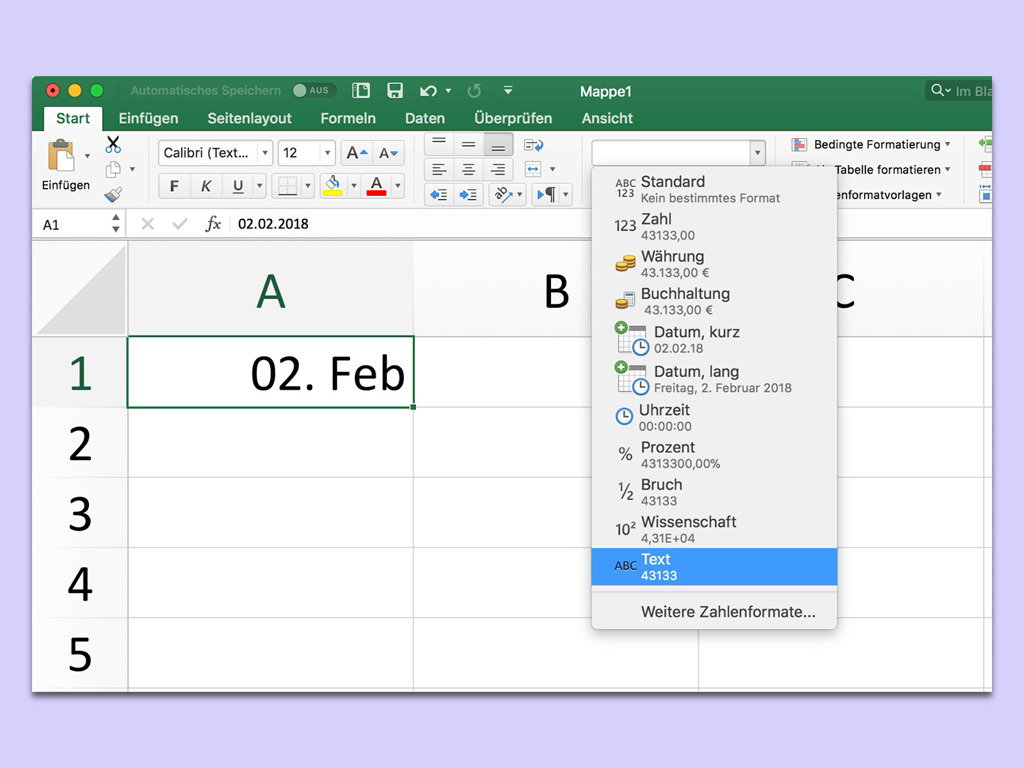Viewport: 1024px width, 768px height.
Task: Select the Format Painter brush icon
Action: (113, 193)
